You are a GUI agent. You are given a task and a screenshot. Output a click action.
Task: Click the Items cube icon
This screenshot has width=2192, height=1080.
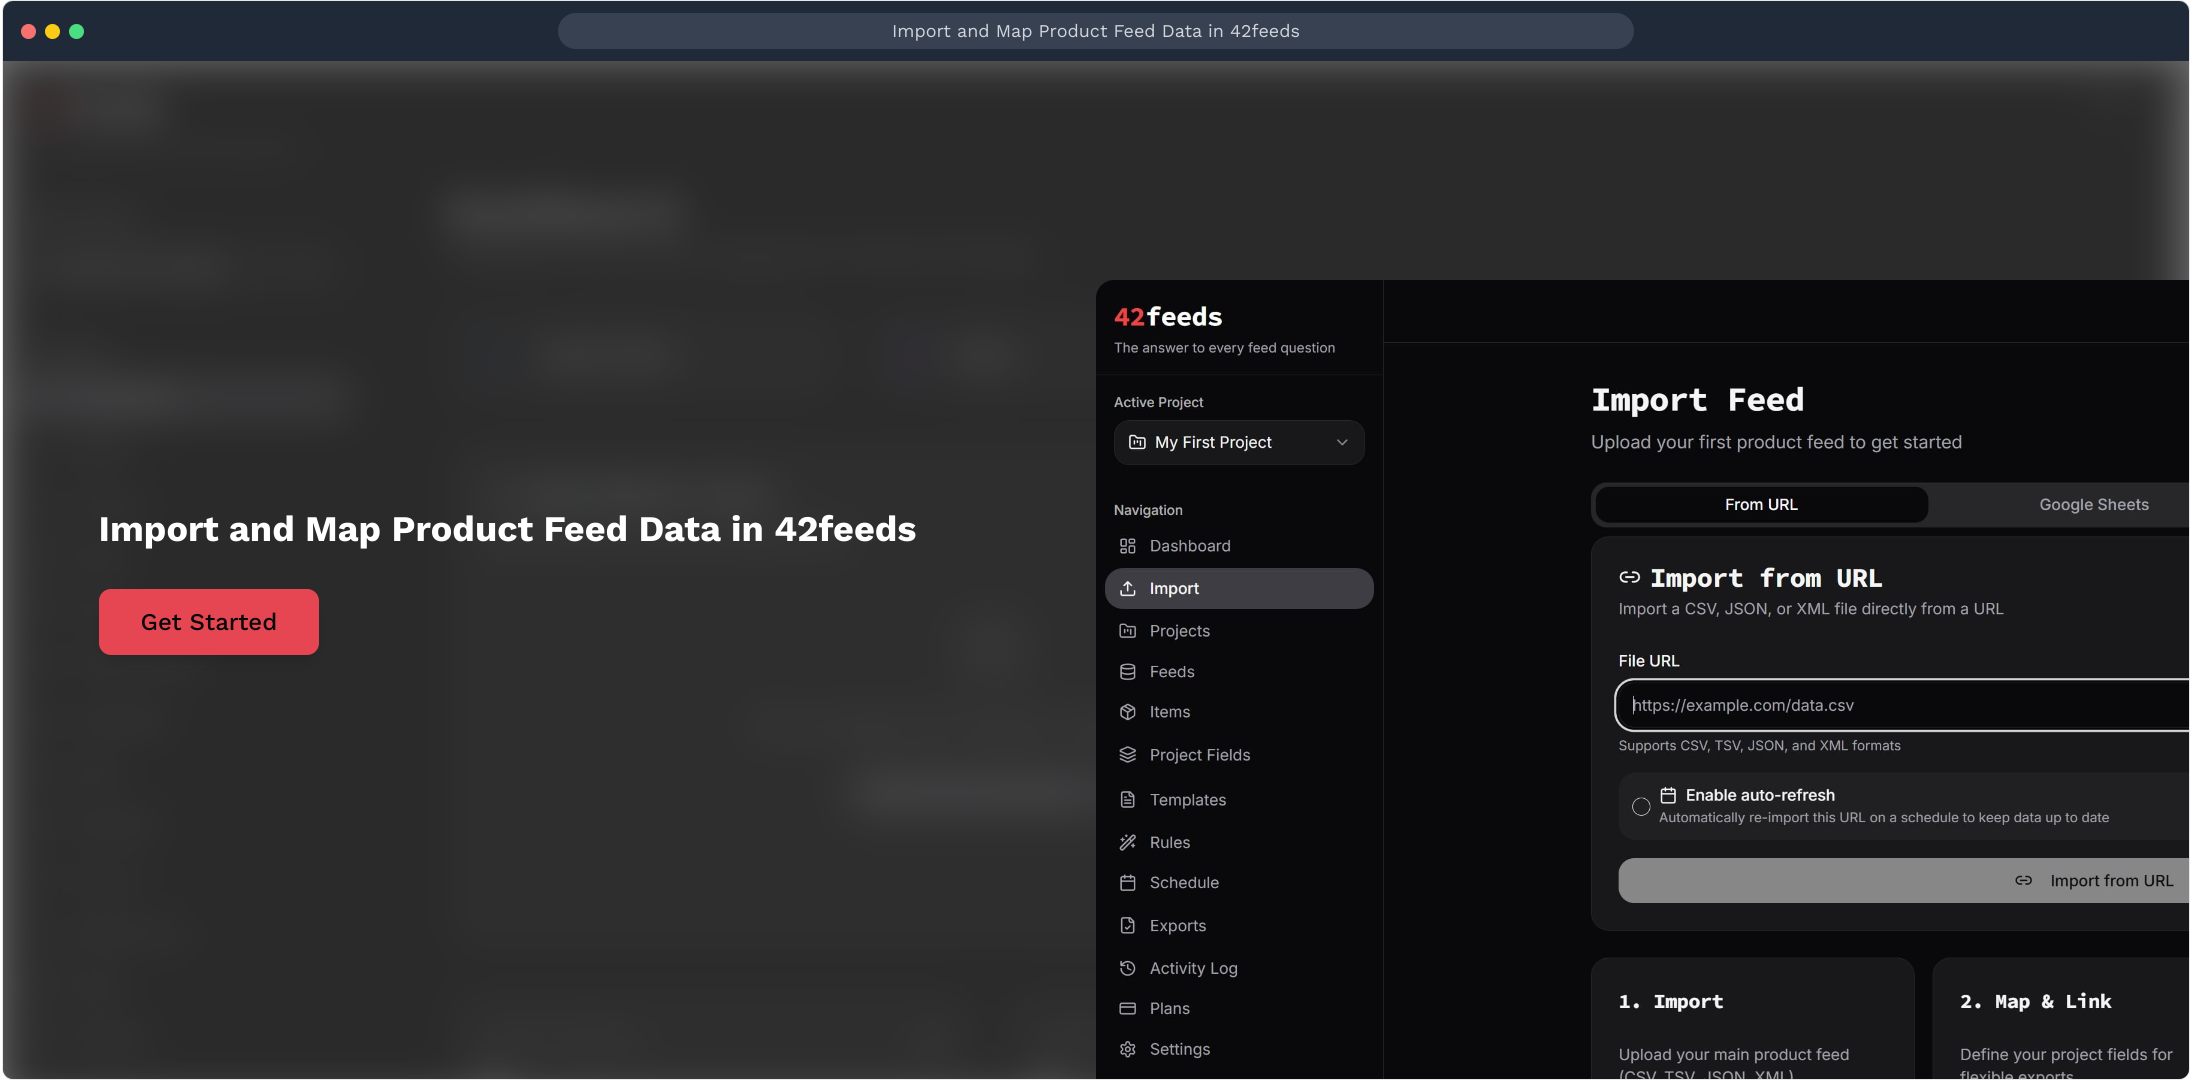[x=1128, y=712]
